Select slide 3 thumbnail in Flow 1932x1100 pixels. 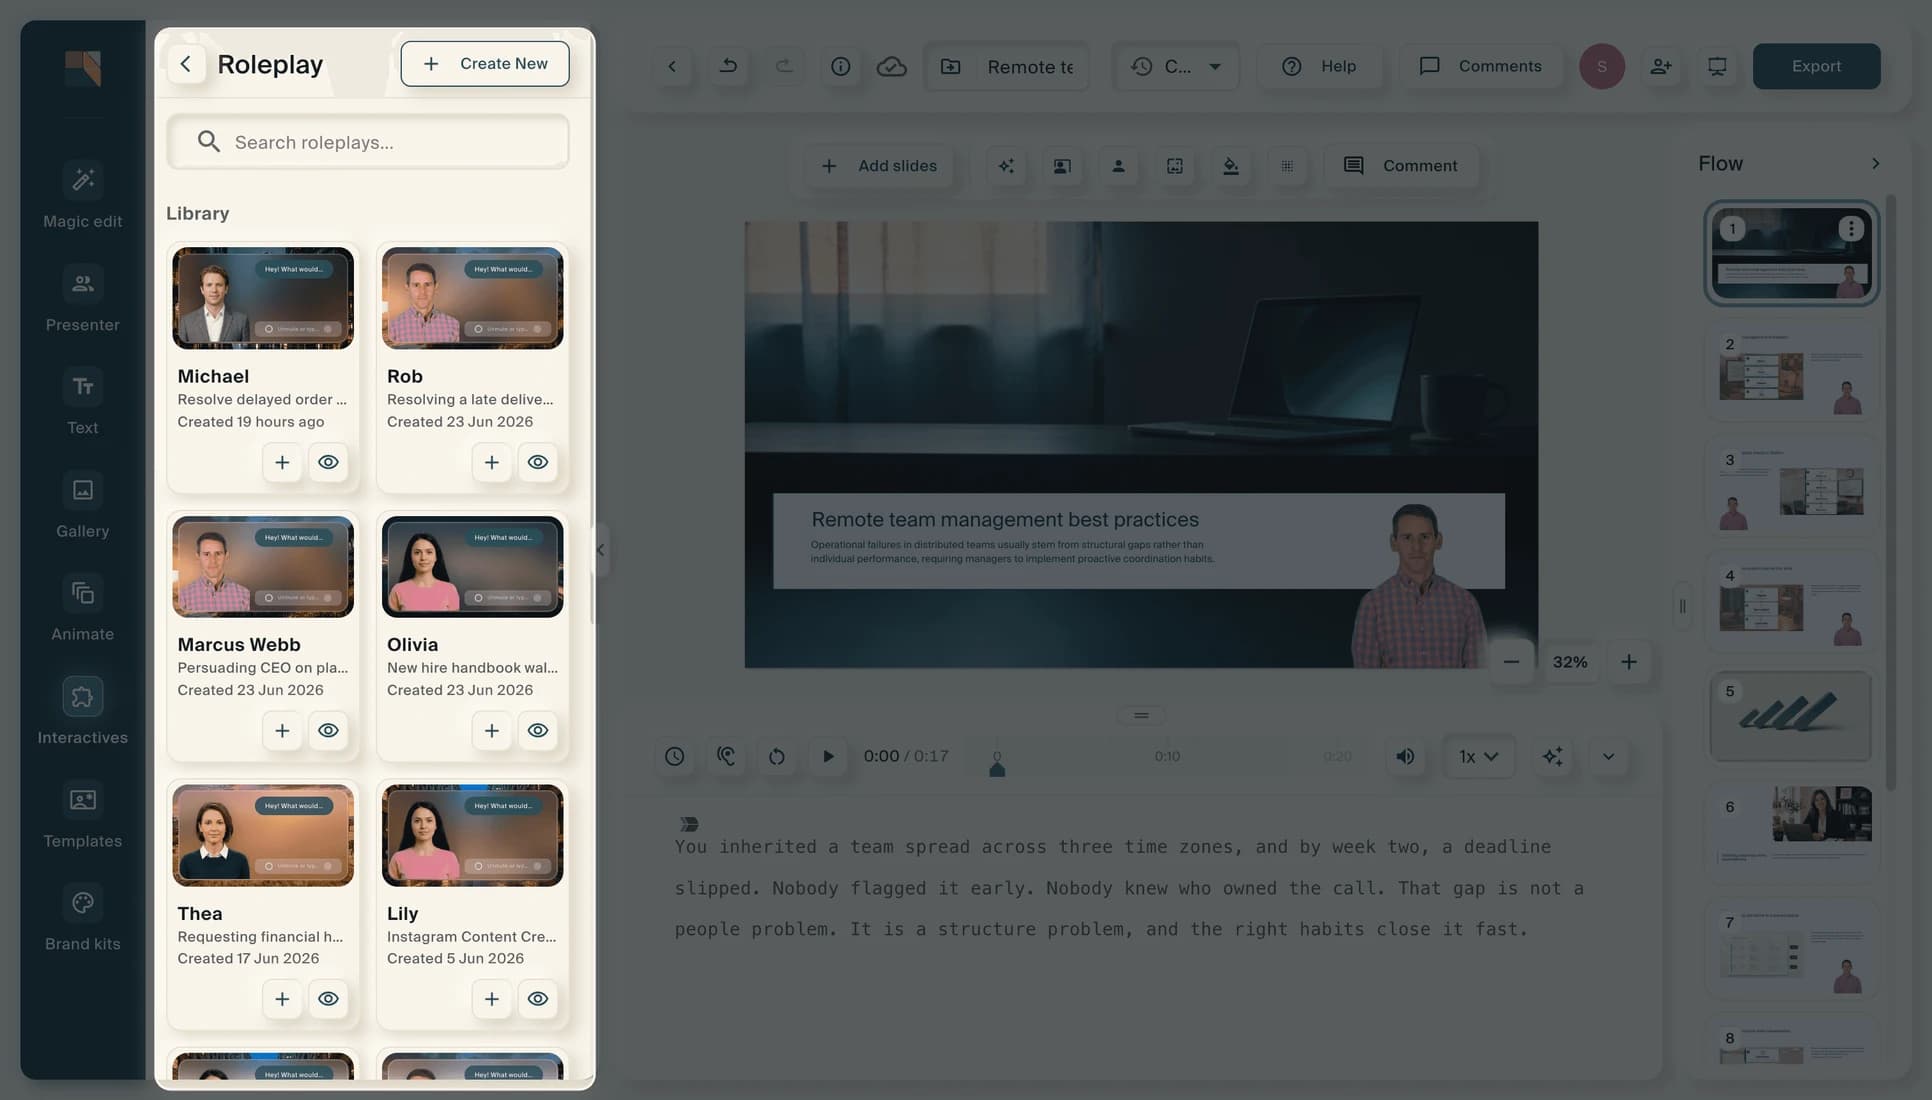pos(1790,488)
